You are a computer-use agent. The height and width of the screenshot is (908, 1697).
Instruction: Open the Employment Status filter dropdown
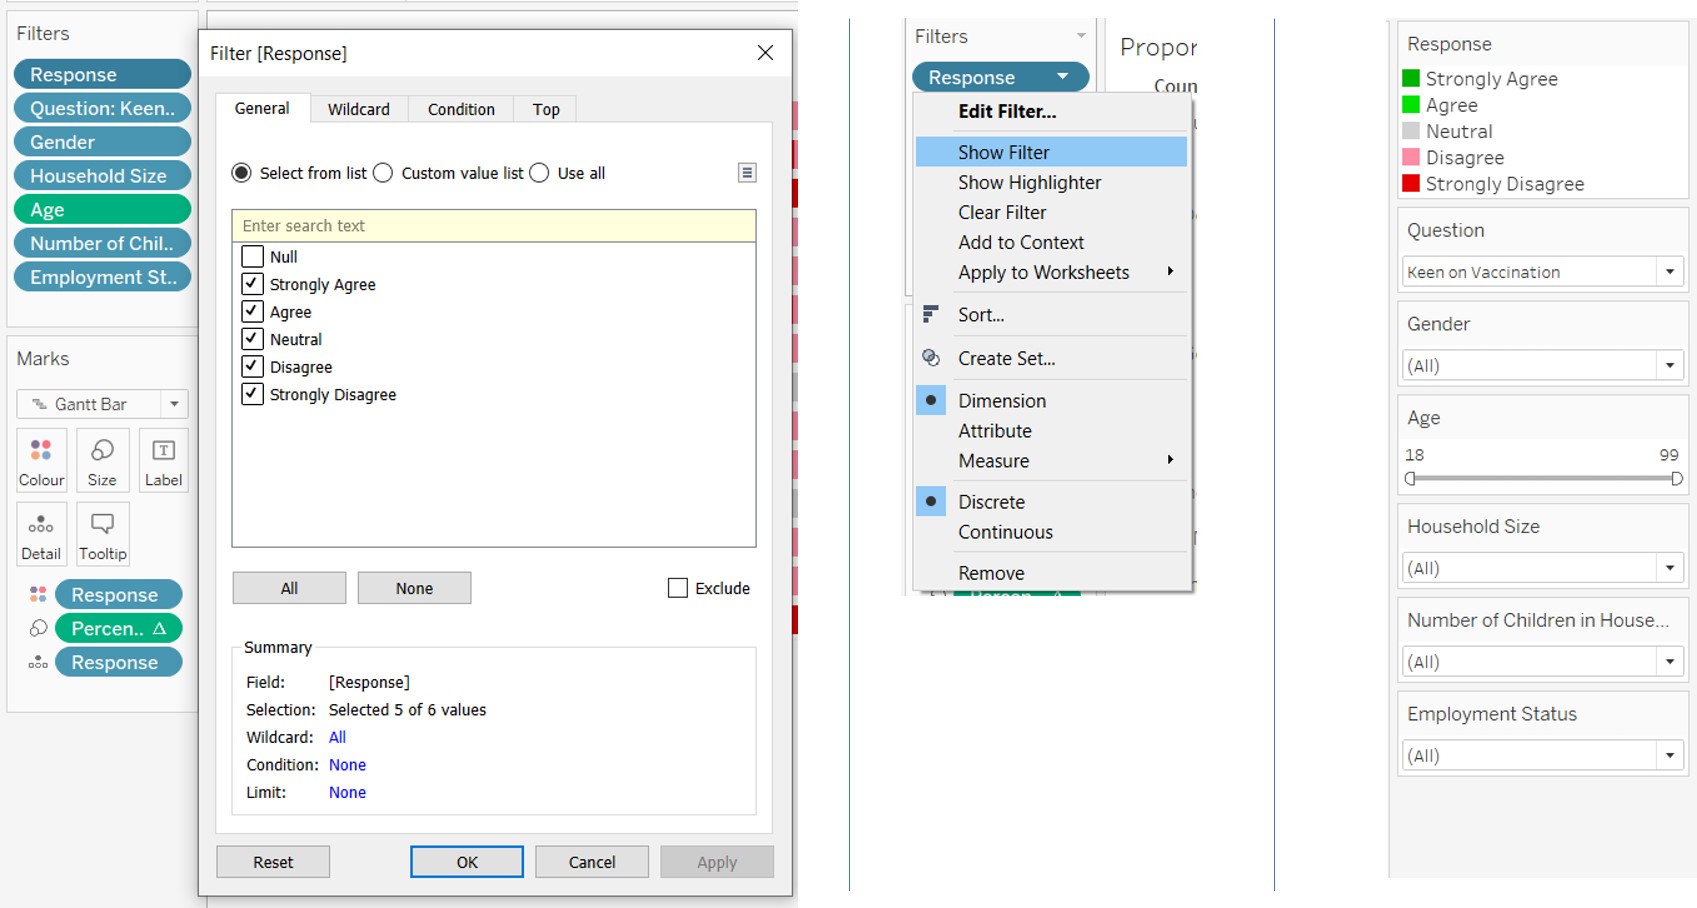(x=1669, y=755)
